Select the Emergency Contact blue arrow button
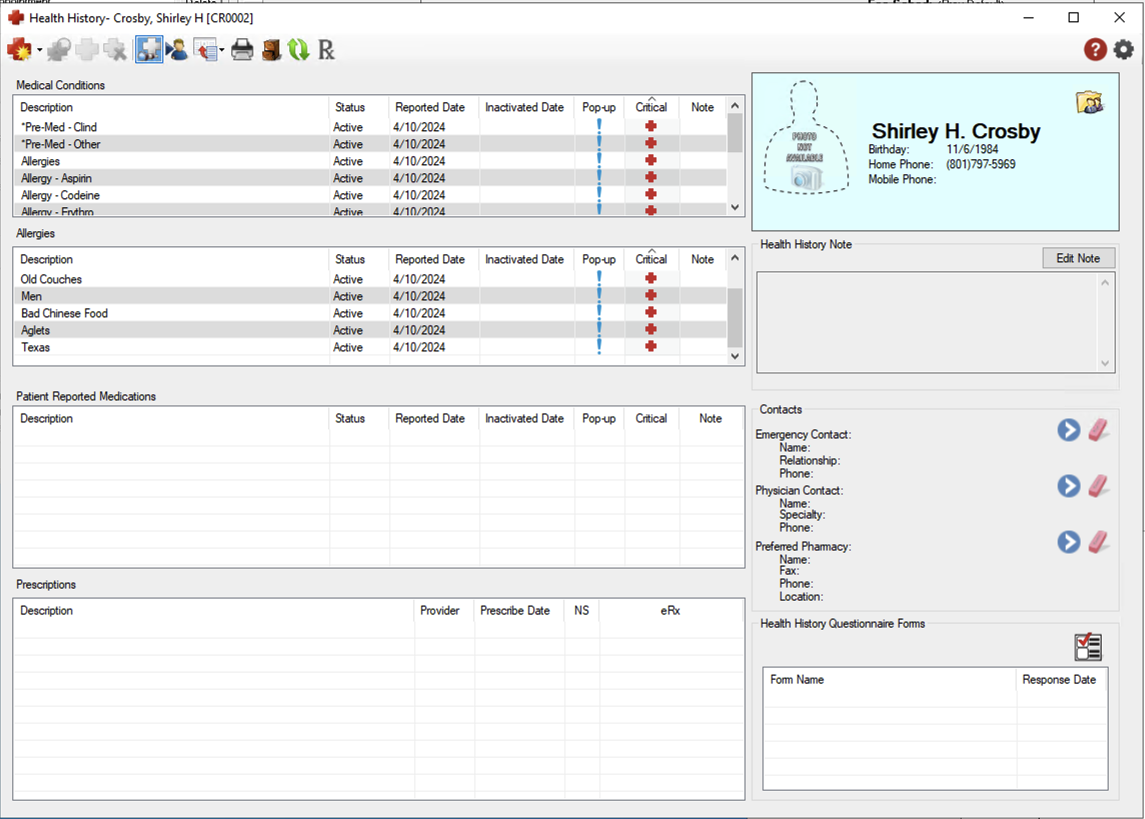This screenshot has width=1145, height=819. tap(1069, 430)
